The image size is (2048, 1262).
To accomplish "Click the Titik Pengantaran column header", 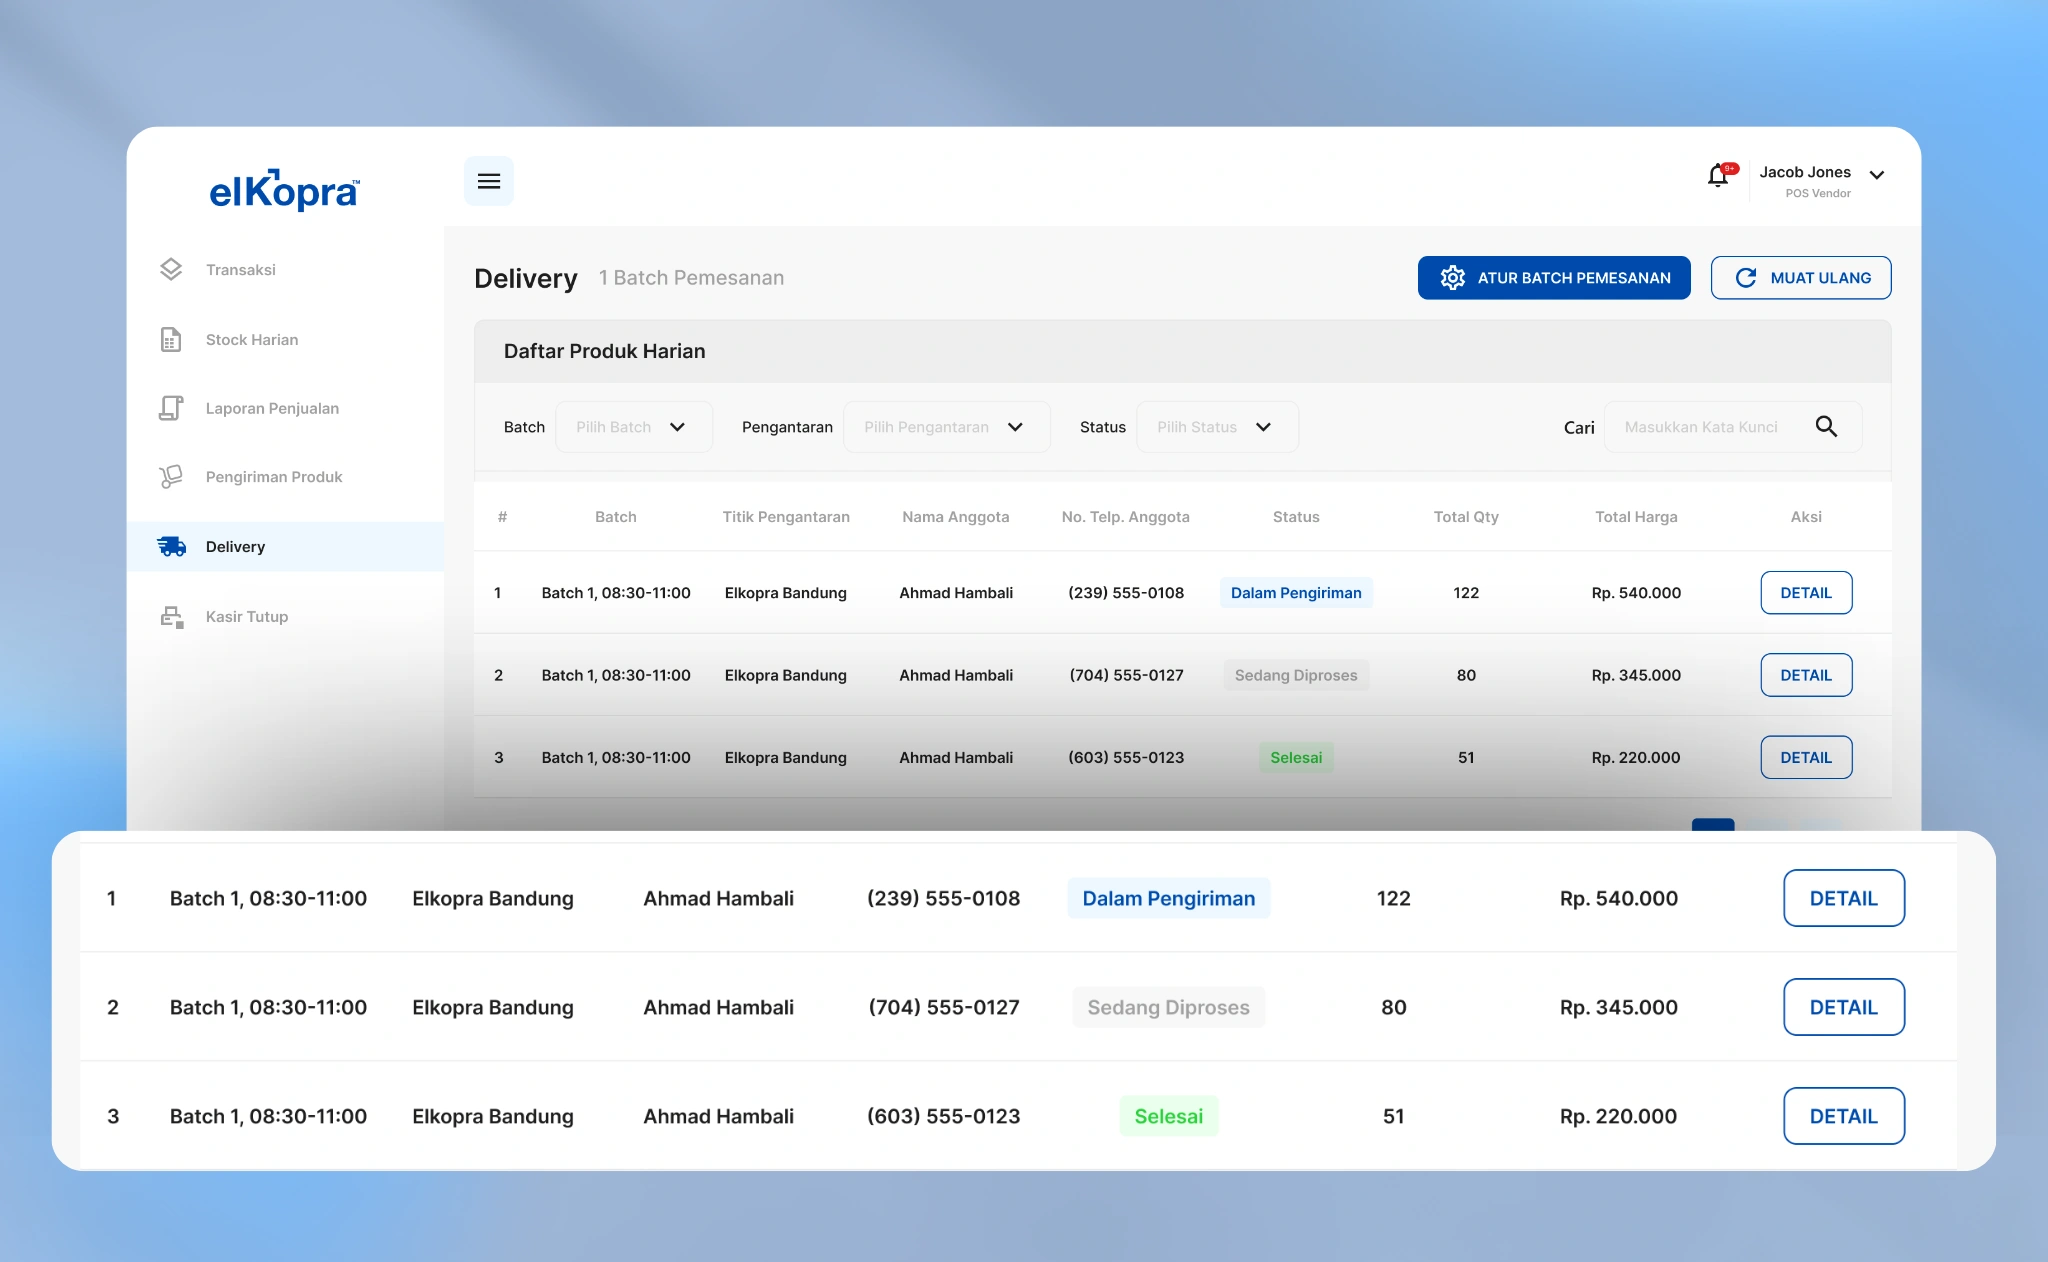I will (x=786, y=517).
